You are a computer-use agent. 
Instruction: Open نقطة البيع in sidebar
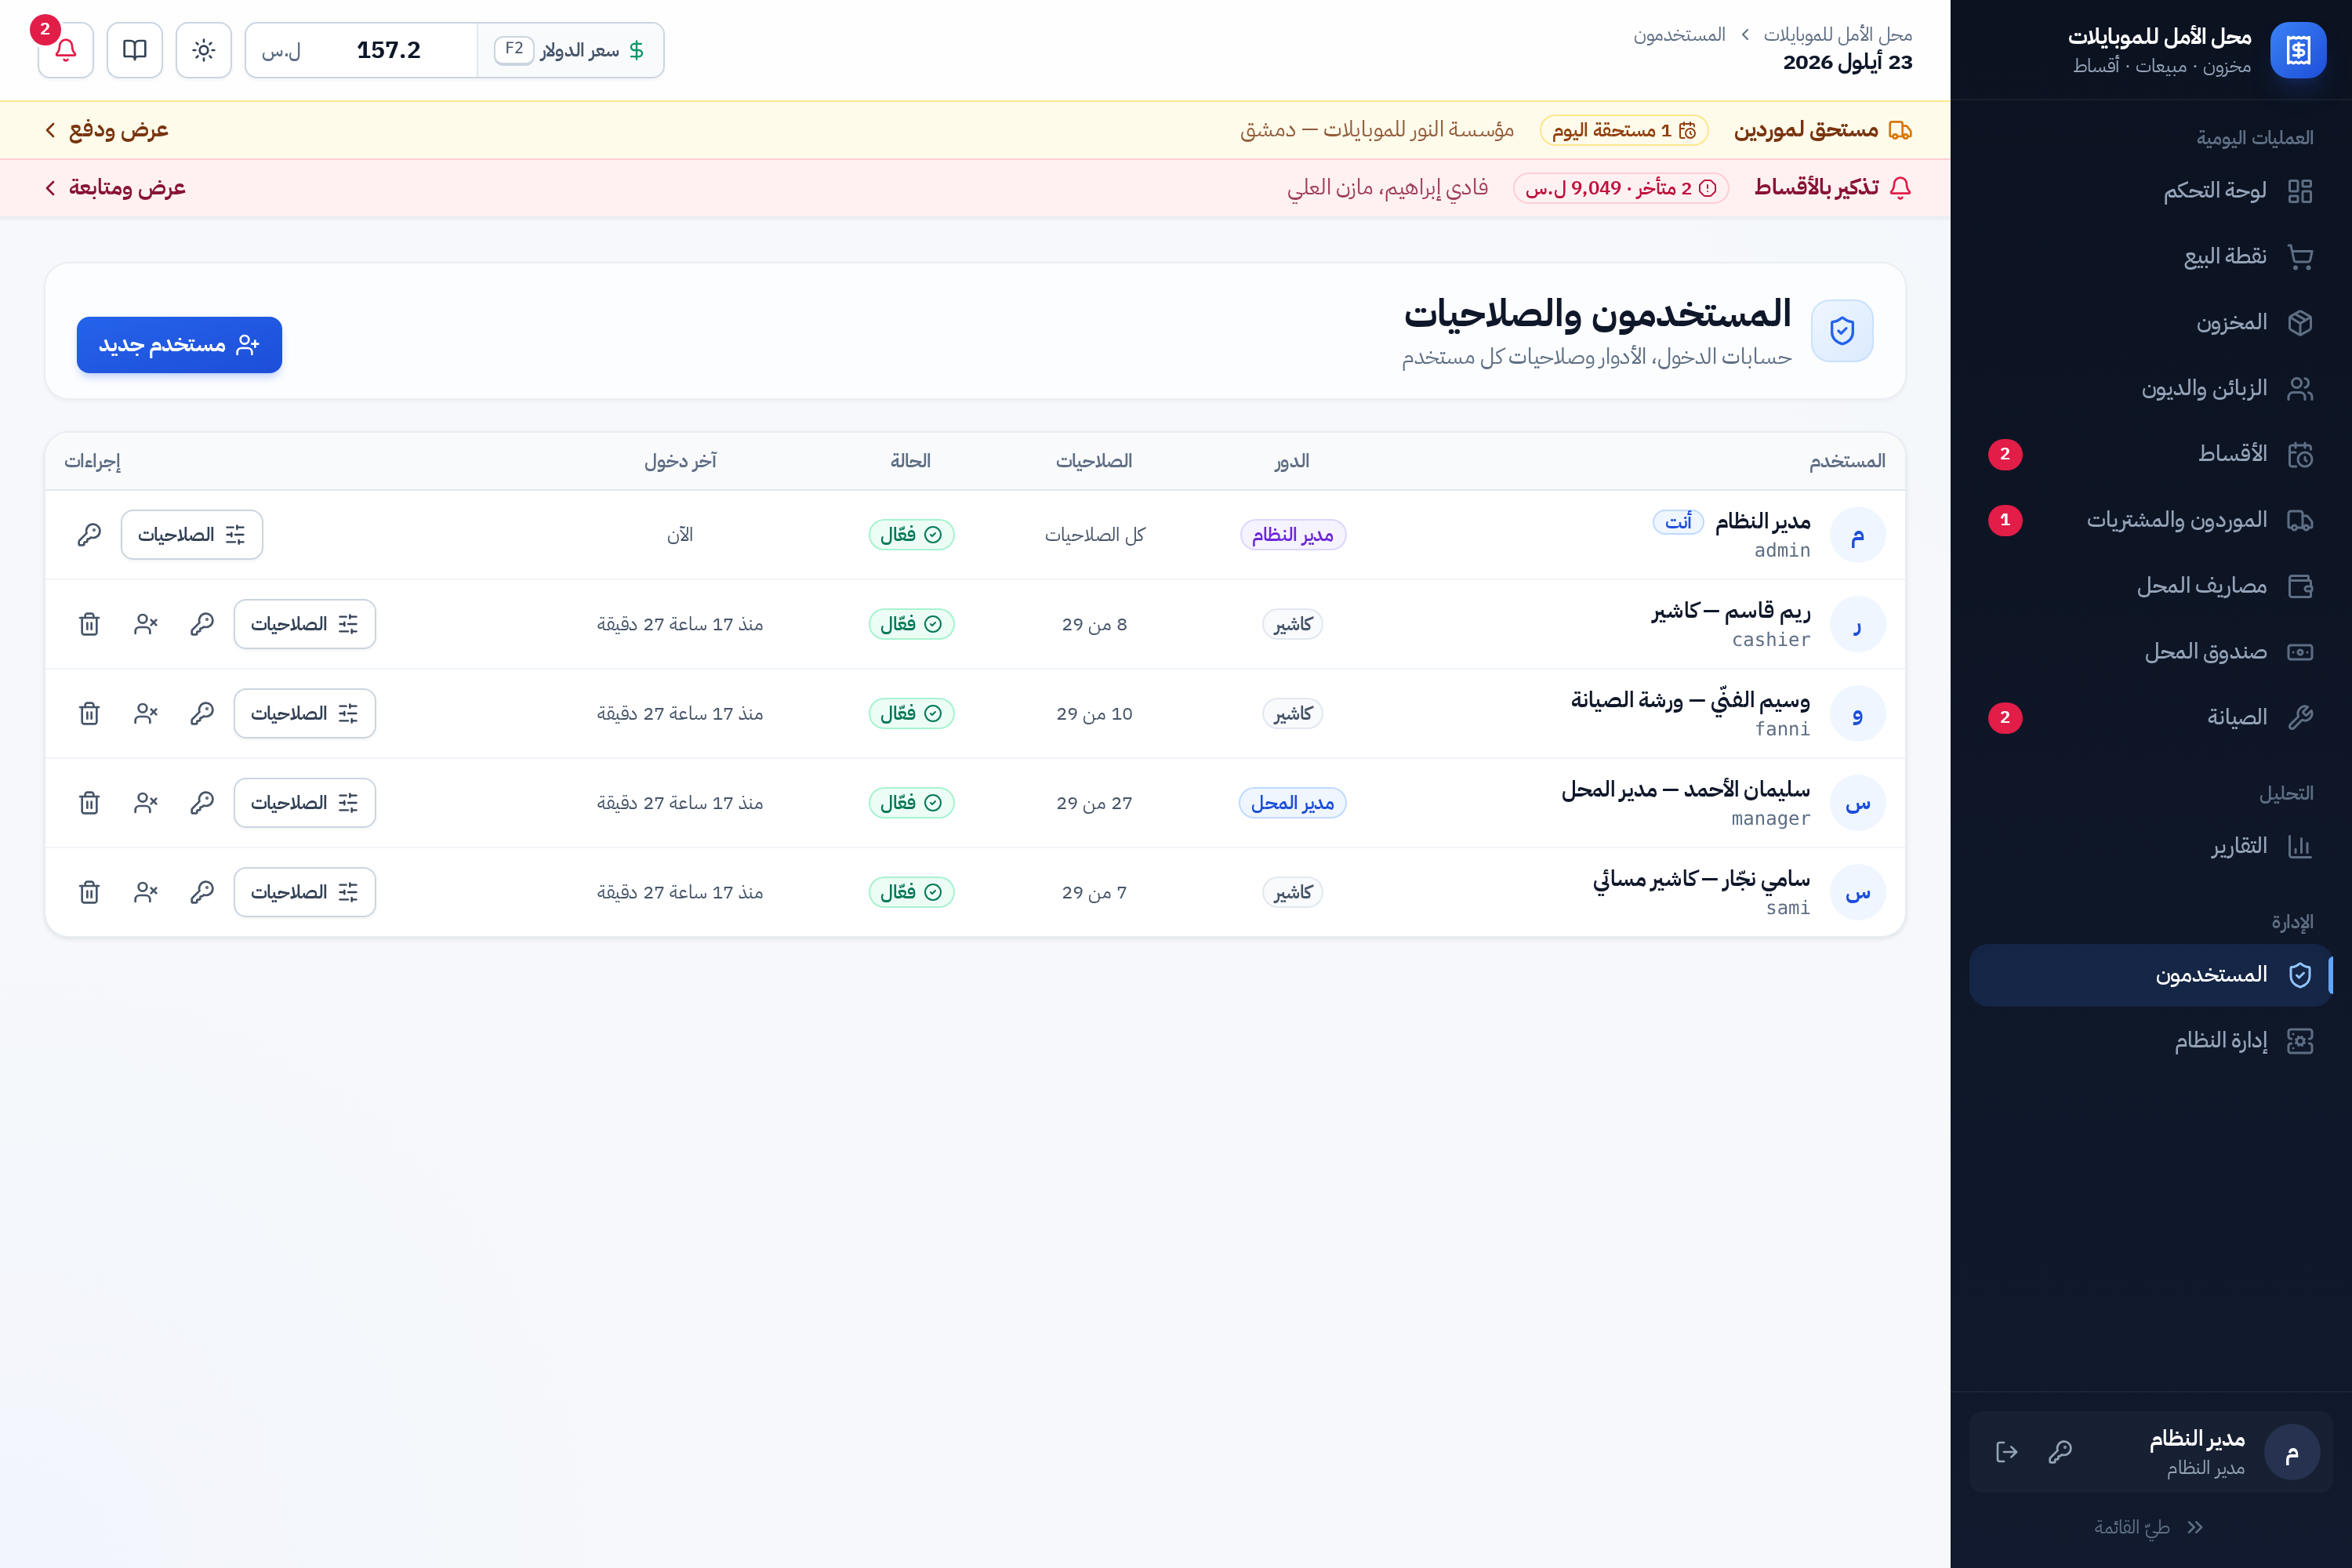[2151, 257]
